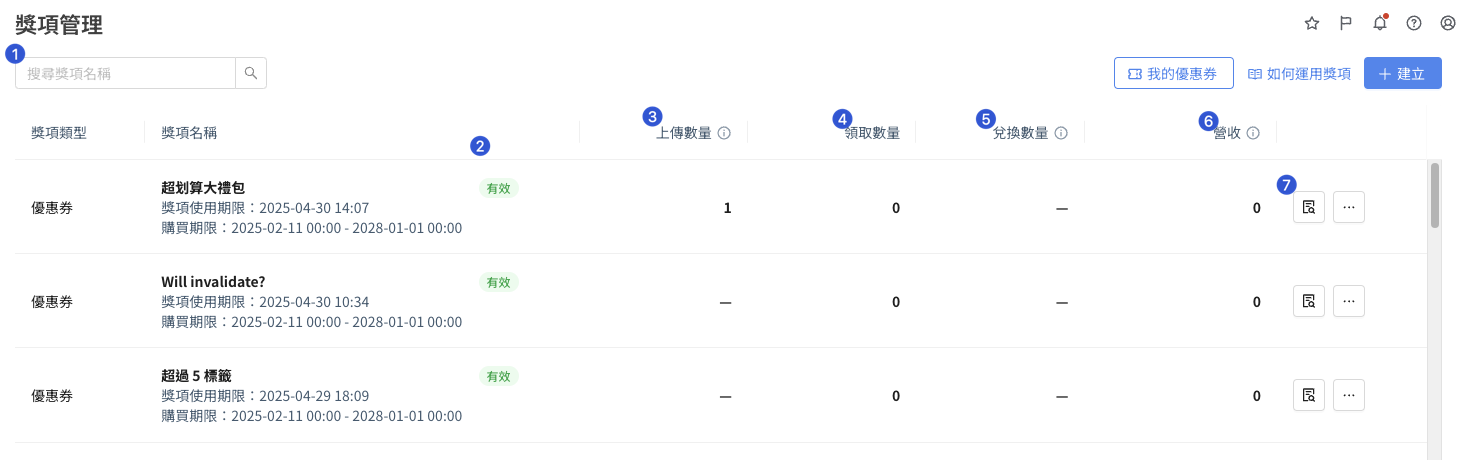
Task: Open more options menu for 超划算大禮包
Action: tap(1349, 207)
